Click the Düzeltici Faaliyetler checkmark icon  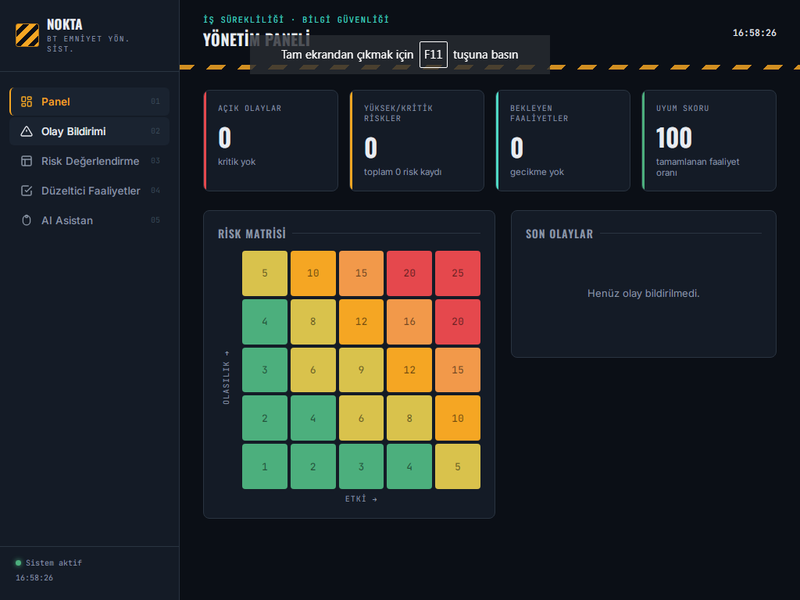pos(27,190)
